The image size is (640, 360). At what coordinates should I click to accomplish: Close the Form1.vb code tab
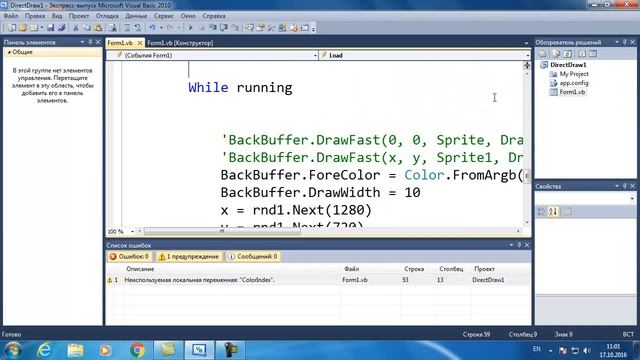(140, 43)
